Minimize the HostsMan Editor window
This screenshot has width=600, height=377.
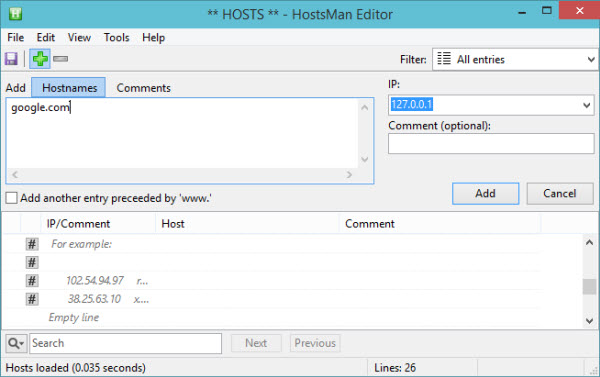[522, 13]
